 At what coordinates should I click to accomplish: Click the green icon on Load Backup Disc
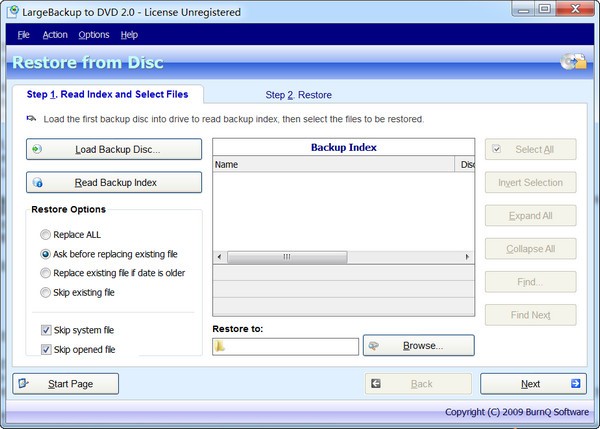[x=38, y=150]
